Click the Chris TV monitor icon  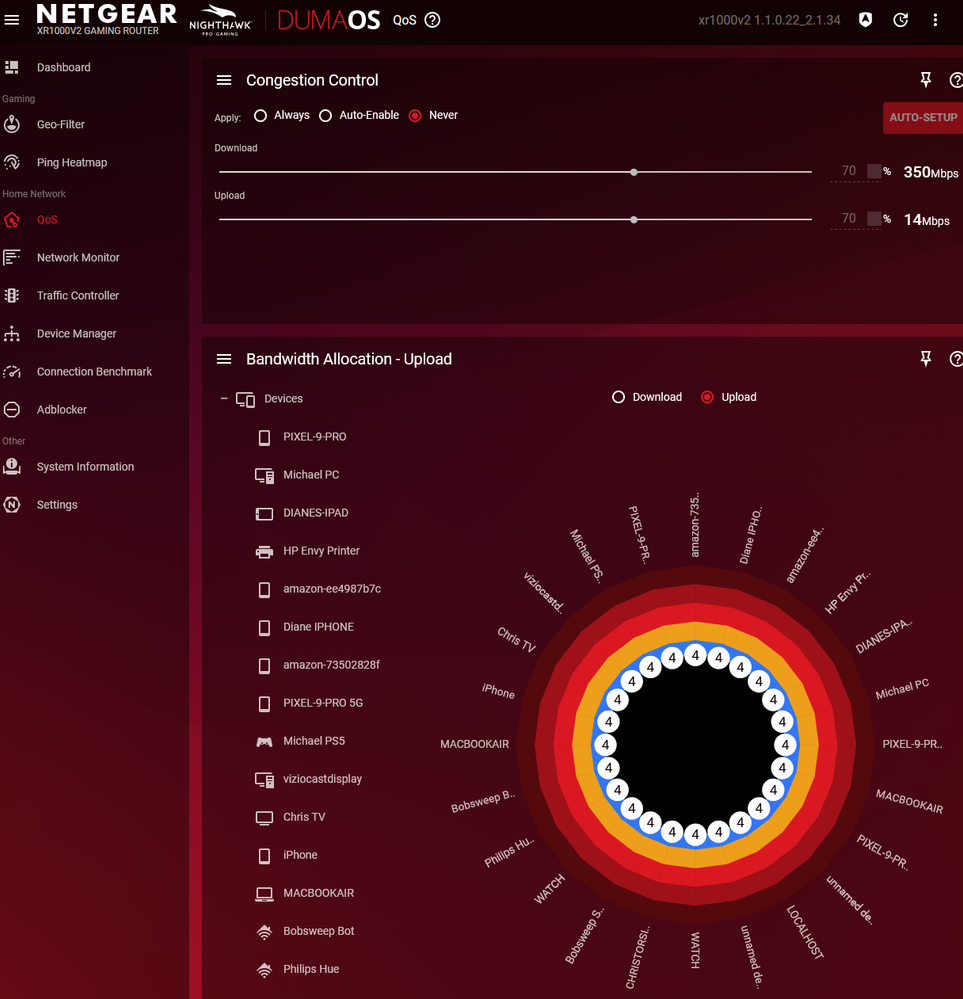click(264, 817)
